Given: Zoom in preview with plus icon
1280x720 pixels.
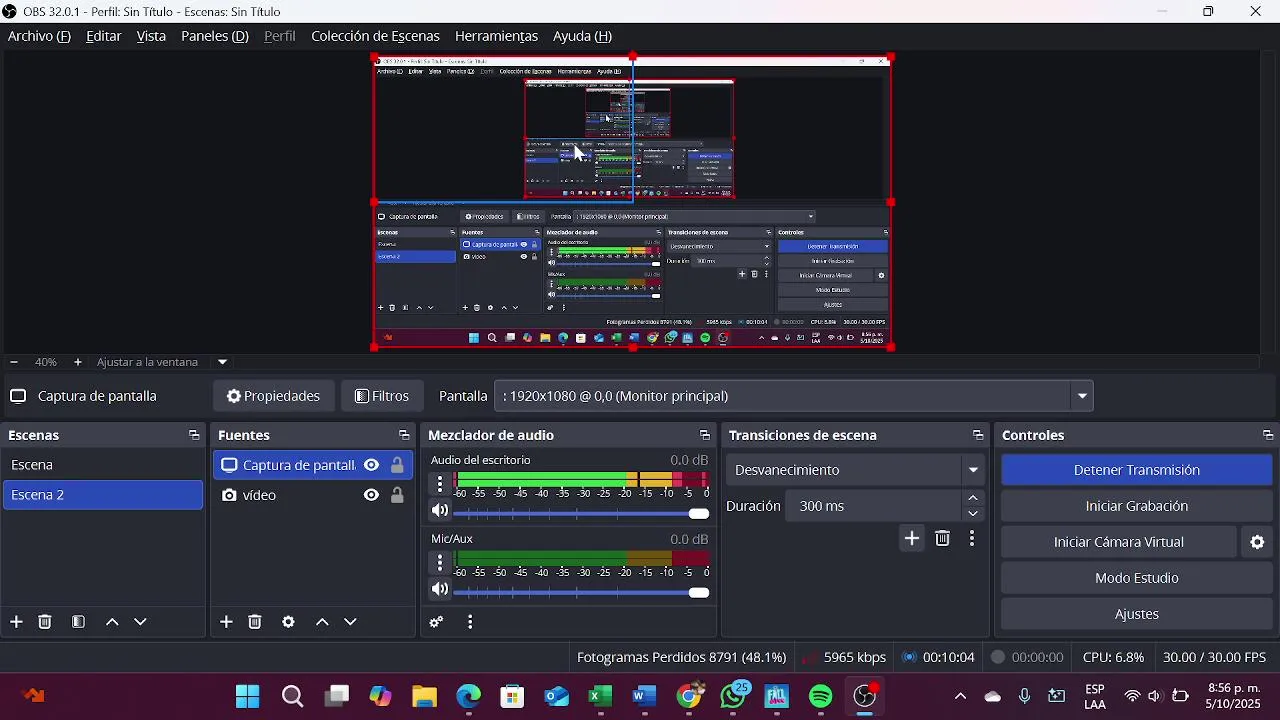Looking at the screenshot, I should point(78,362).
